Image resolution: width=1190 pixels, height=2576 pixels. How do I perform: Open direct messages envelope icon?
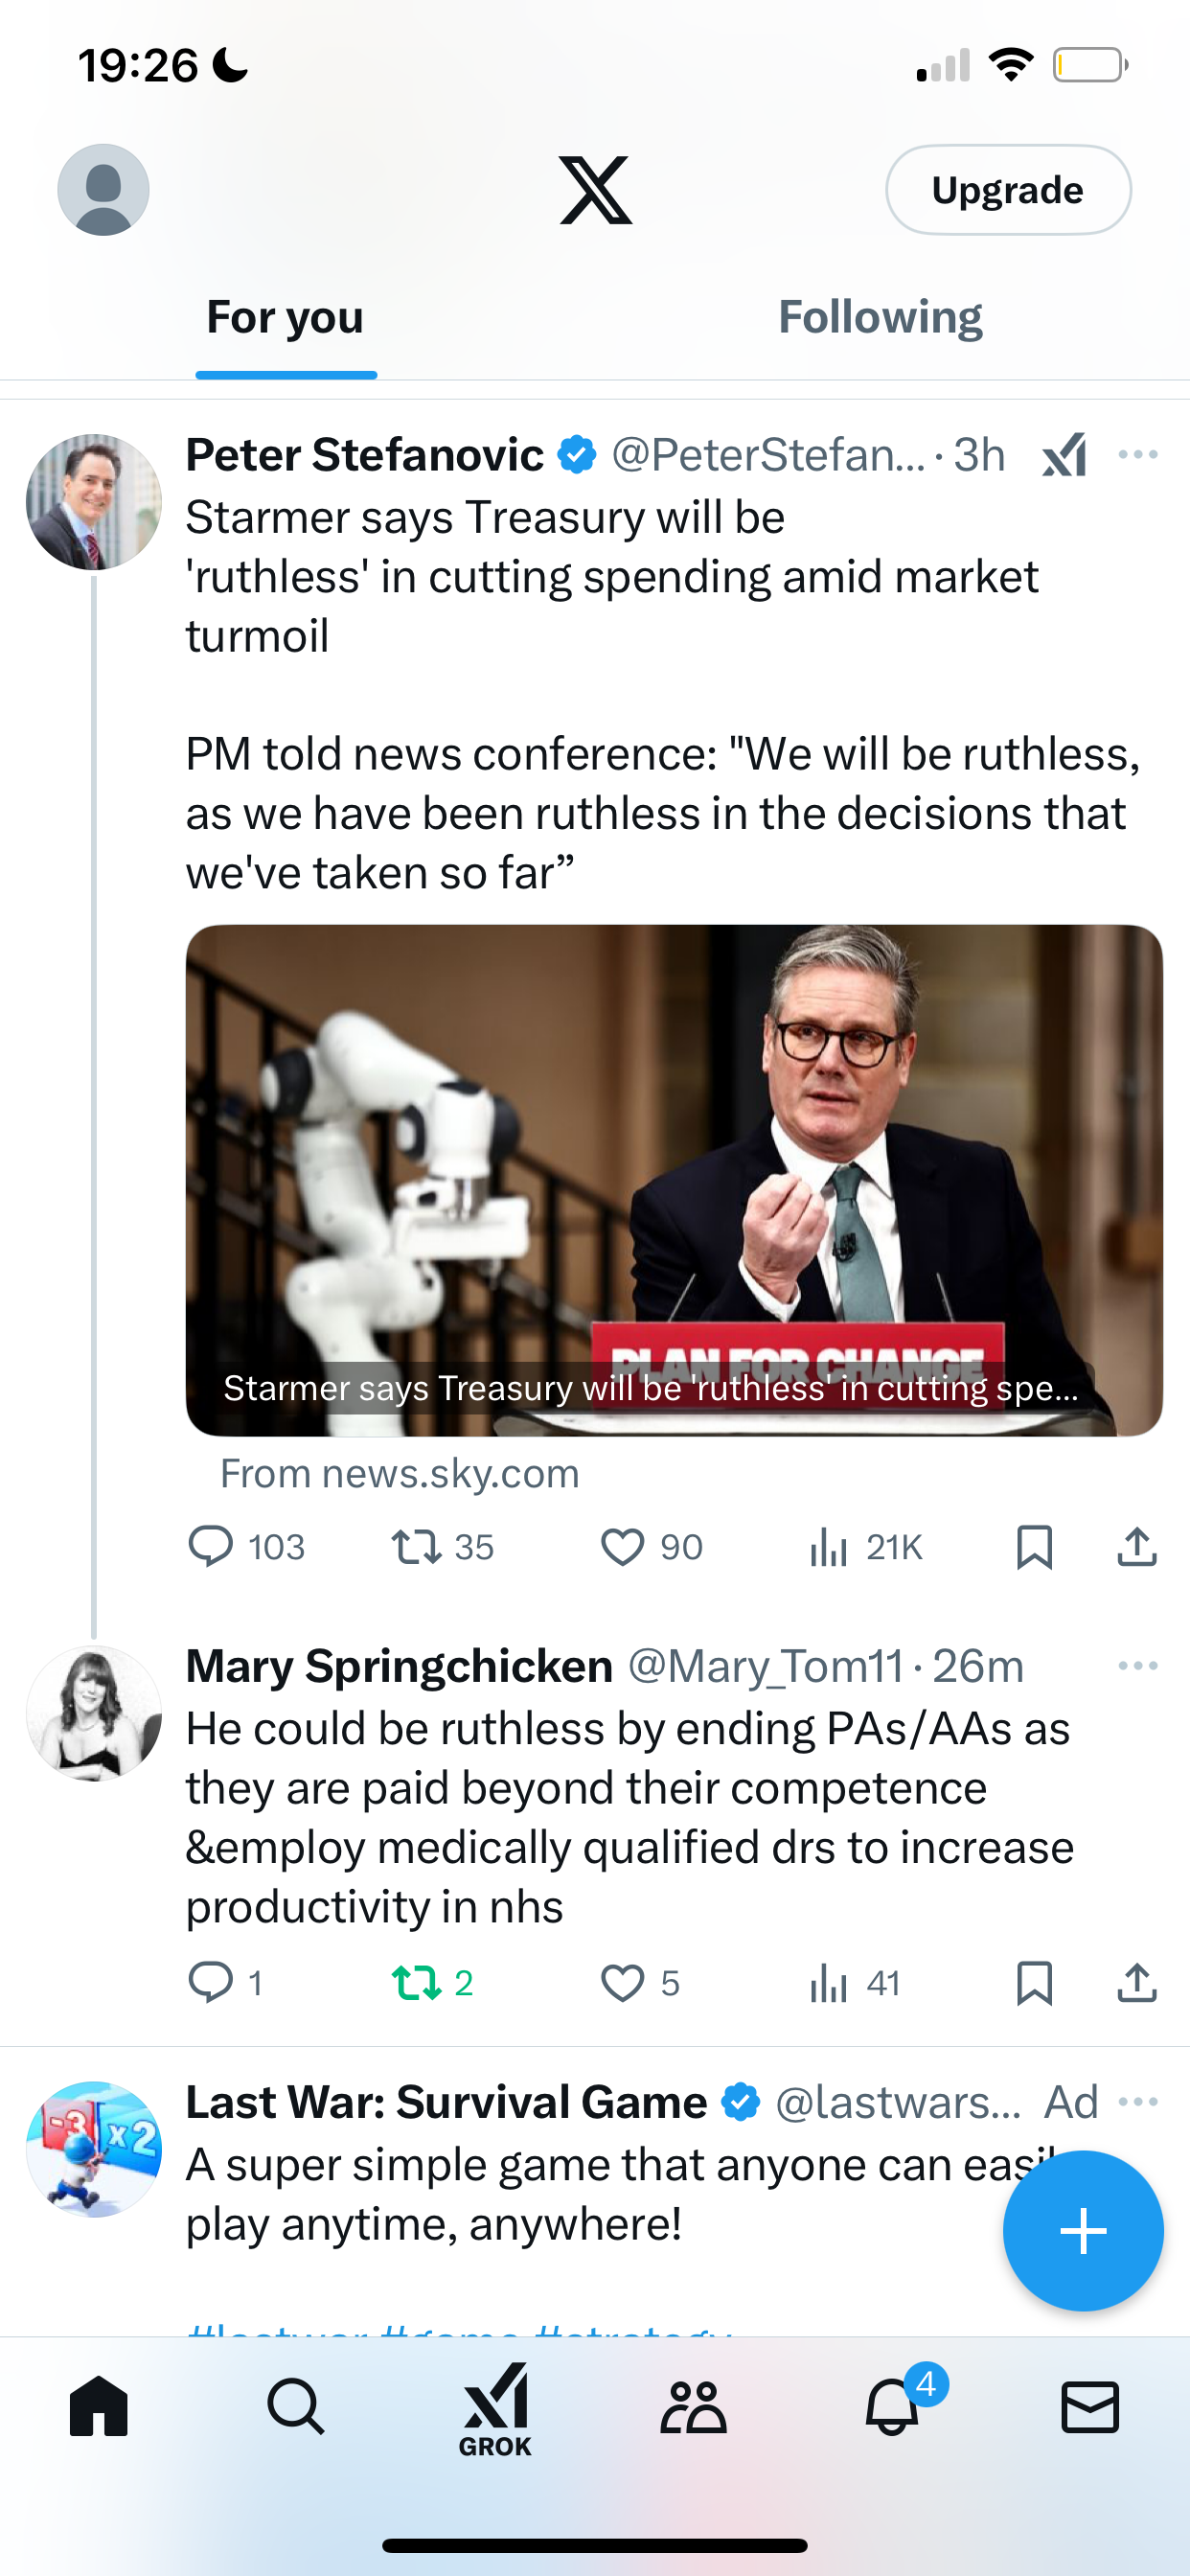point(1089,2408)
